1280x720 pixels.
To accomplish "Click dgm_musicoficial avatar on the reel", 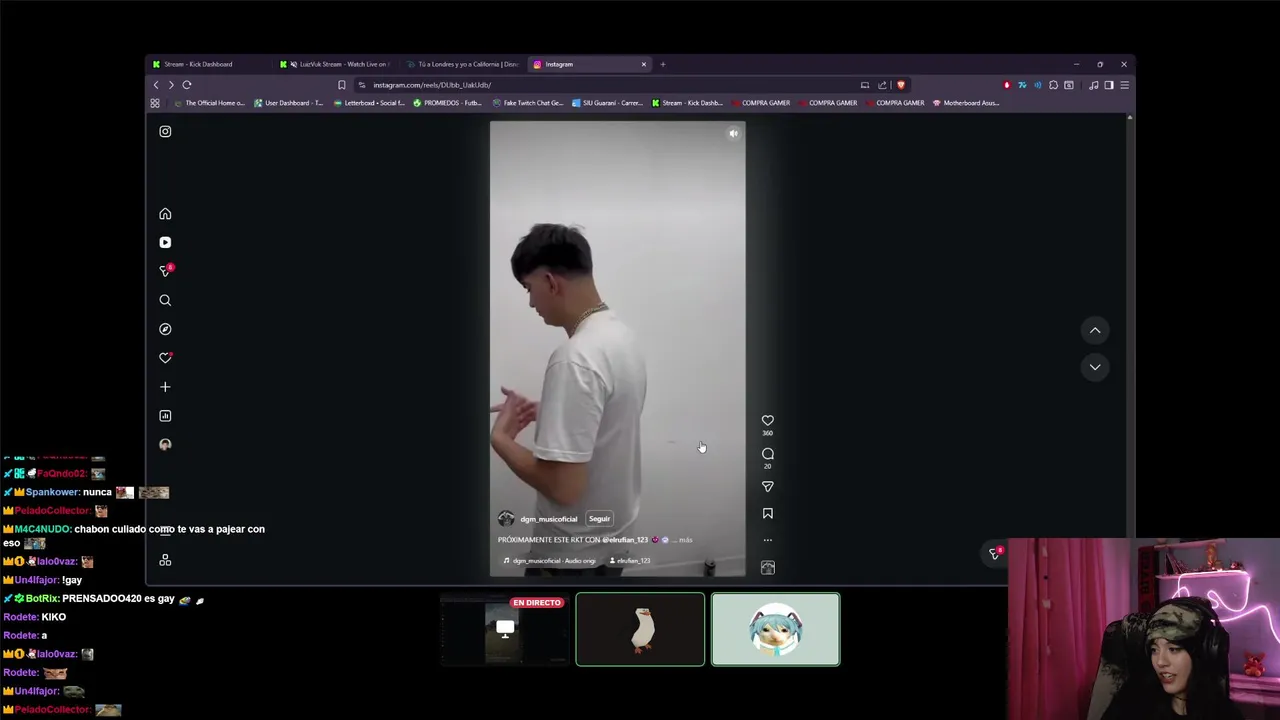I will 506,519.
